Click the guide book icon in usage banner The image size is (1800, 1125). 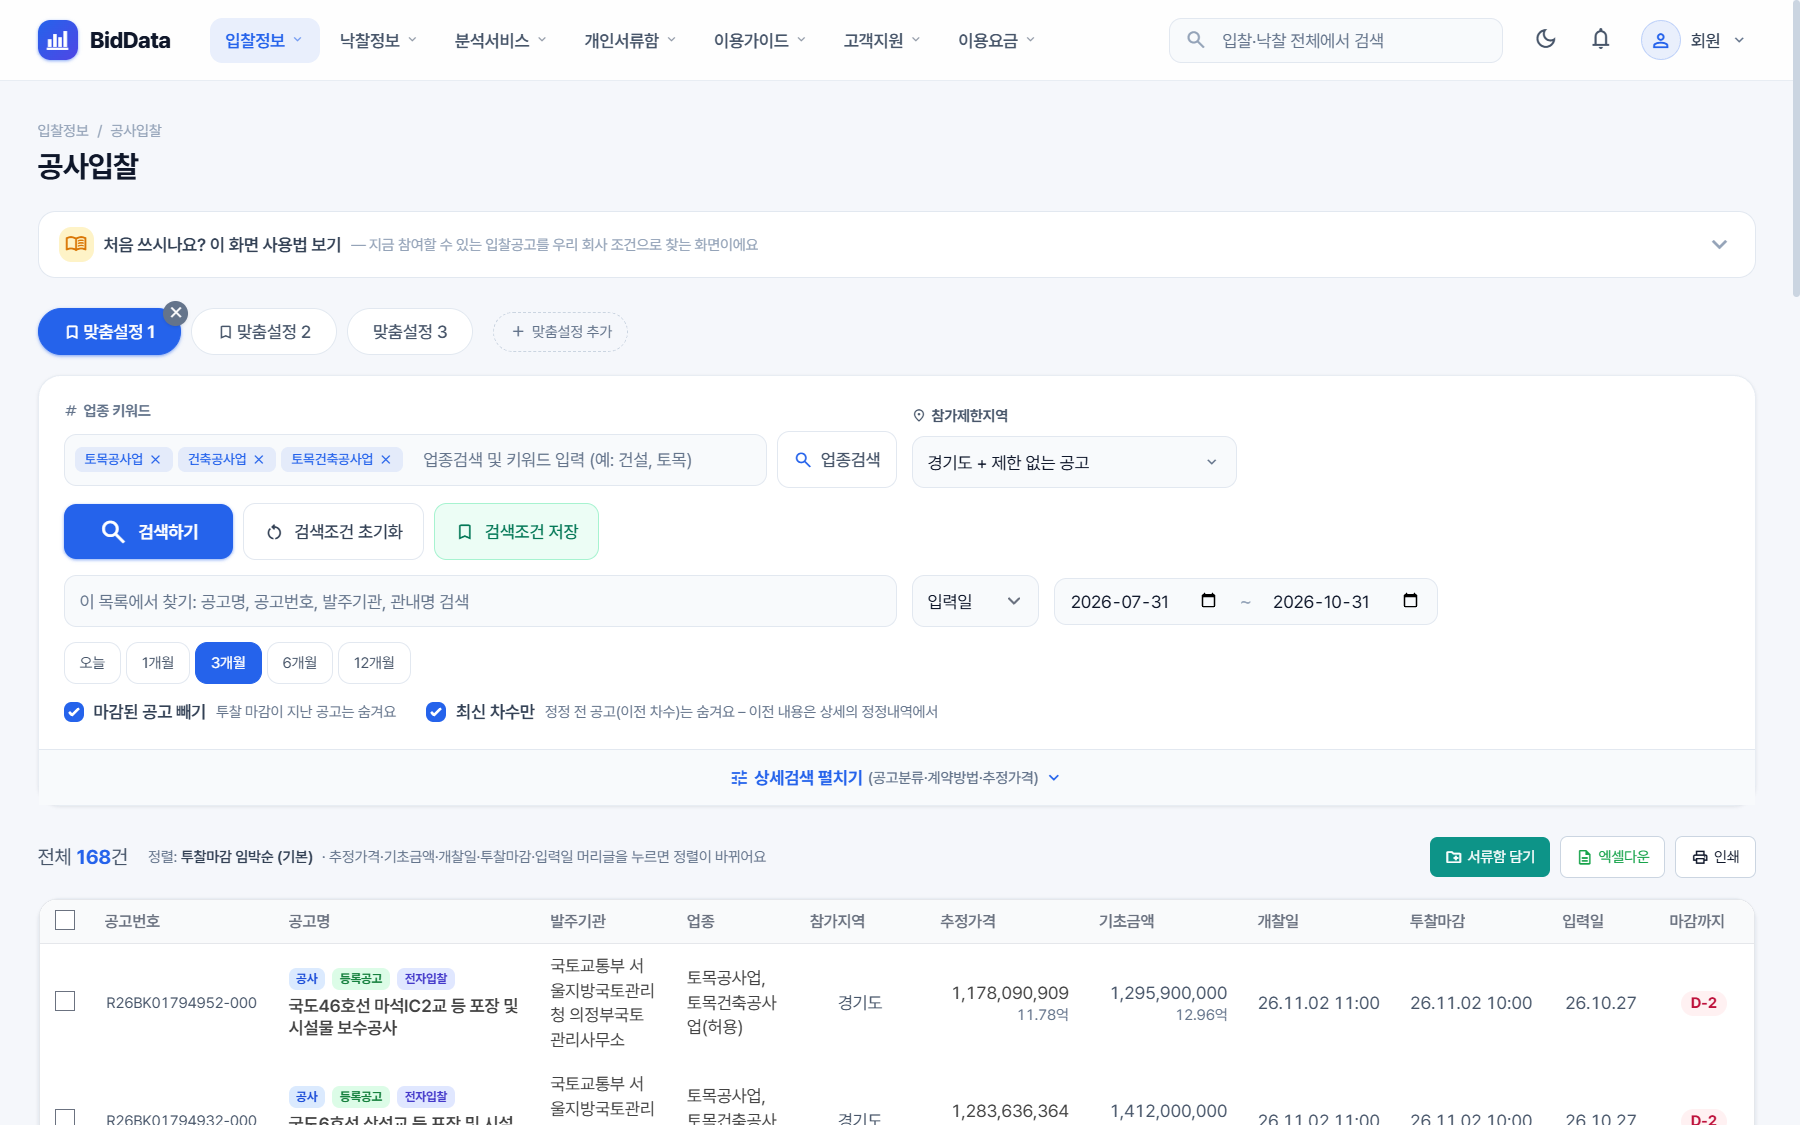point(76,244)
